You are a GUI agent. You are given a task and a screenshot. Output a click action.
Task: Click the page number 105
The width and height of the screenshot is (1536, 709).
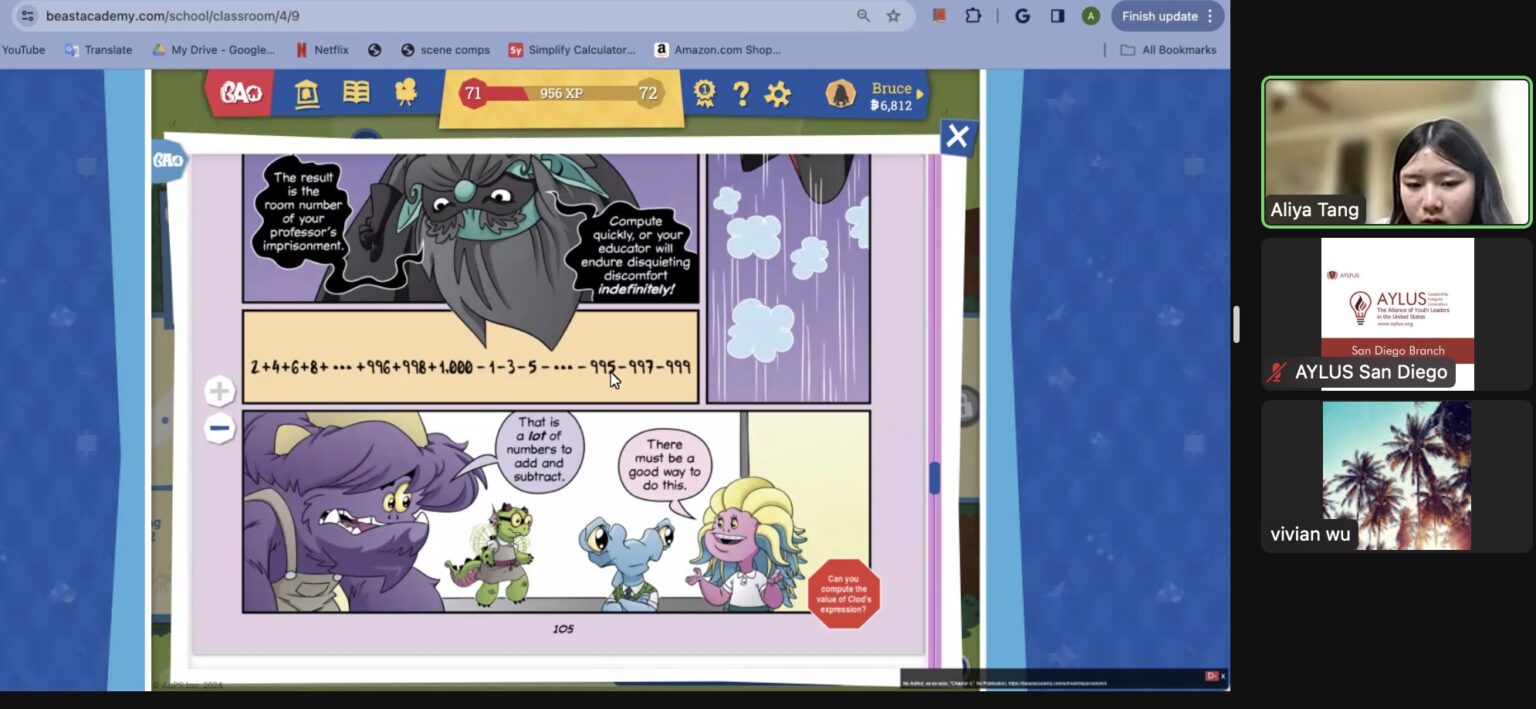point(563,629)
